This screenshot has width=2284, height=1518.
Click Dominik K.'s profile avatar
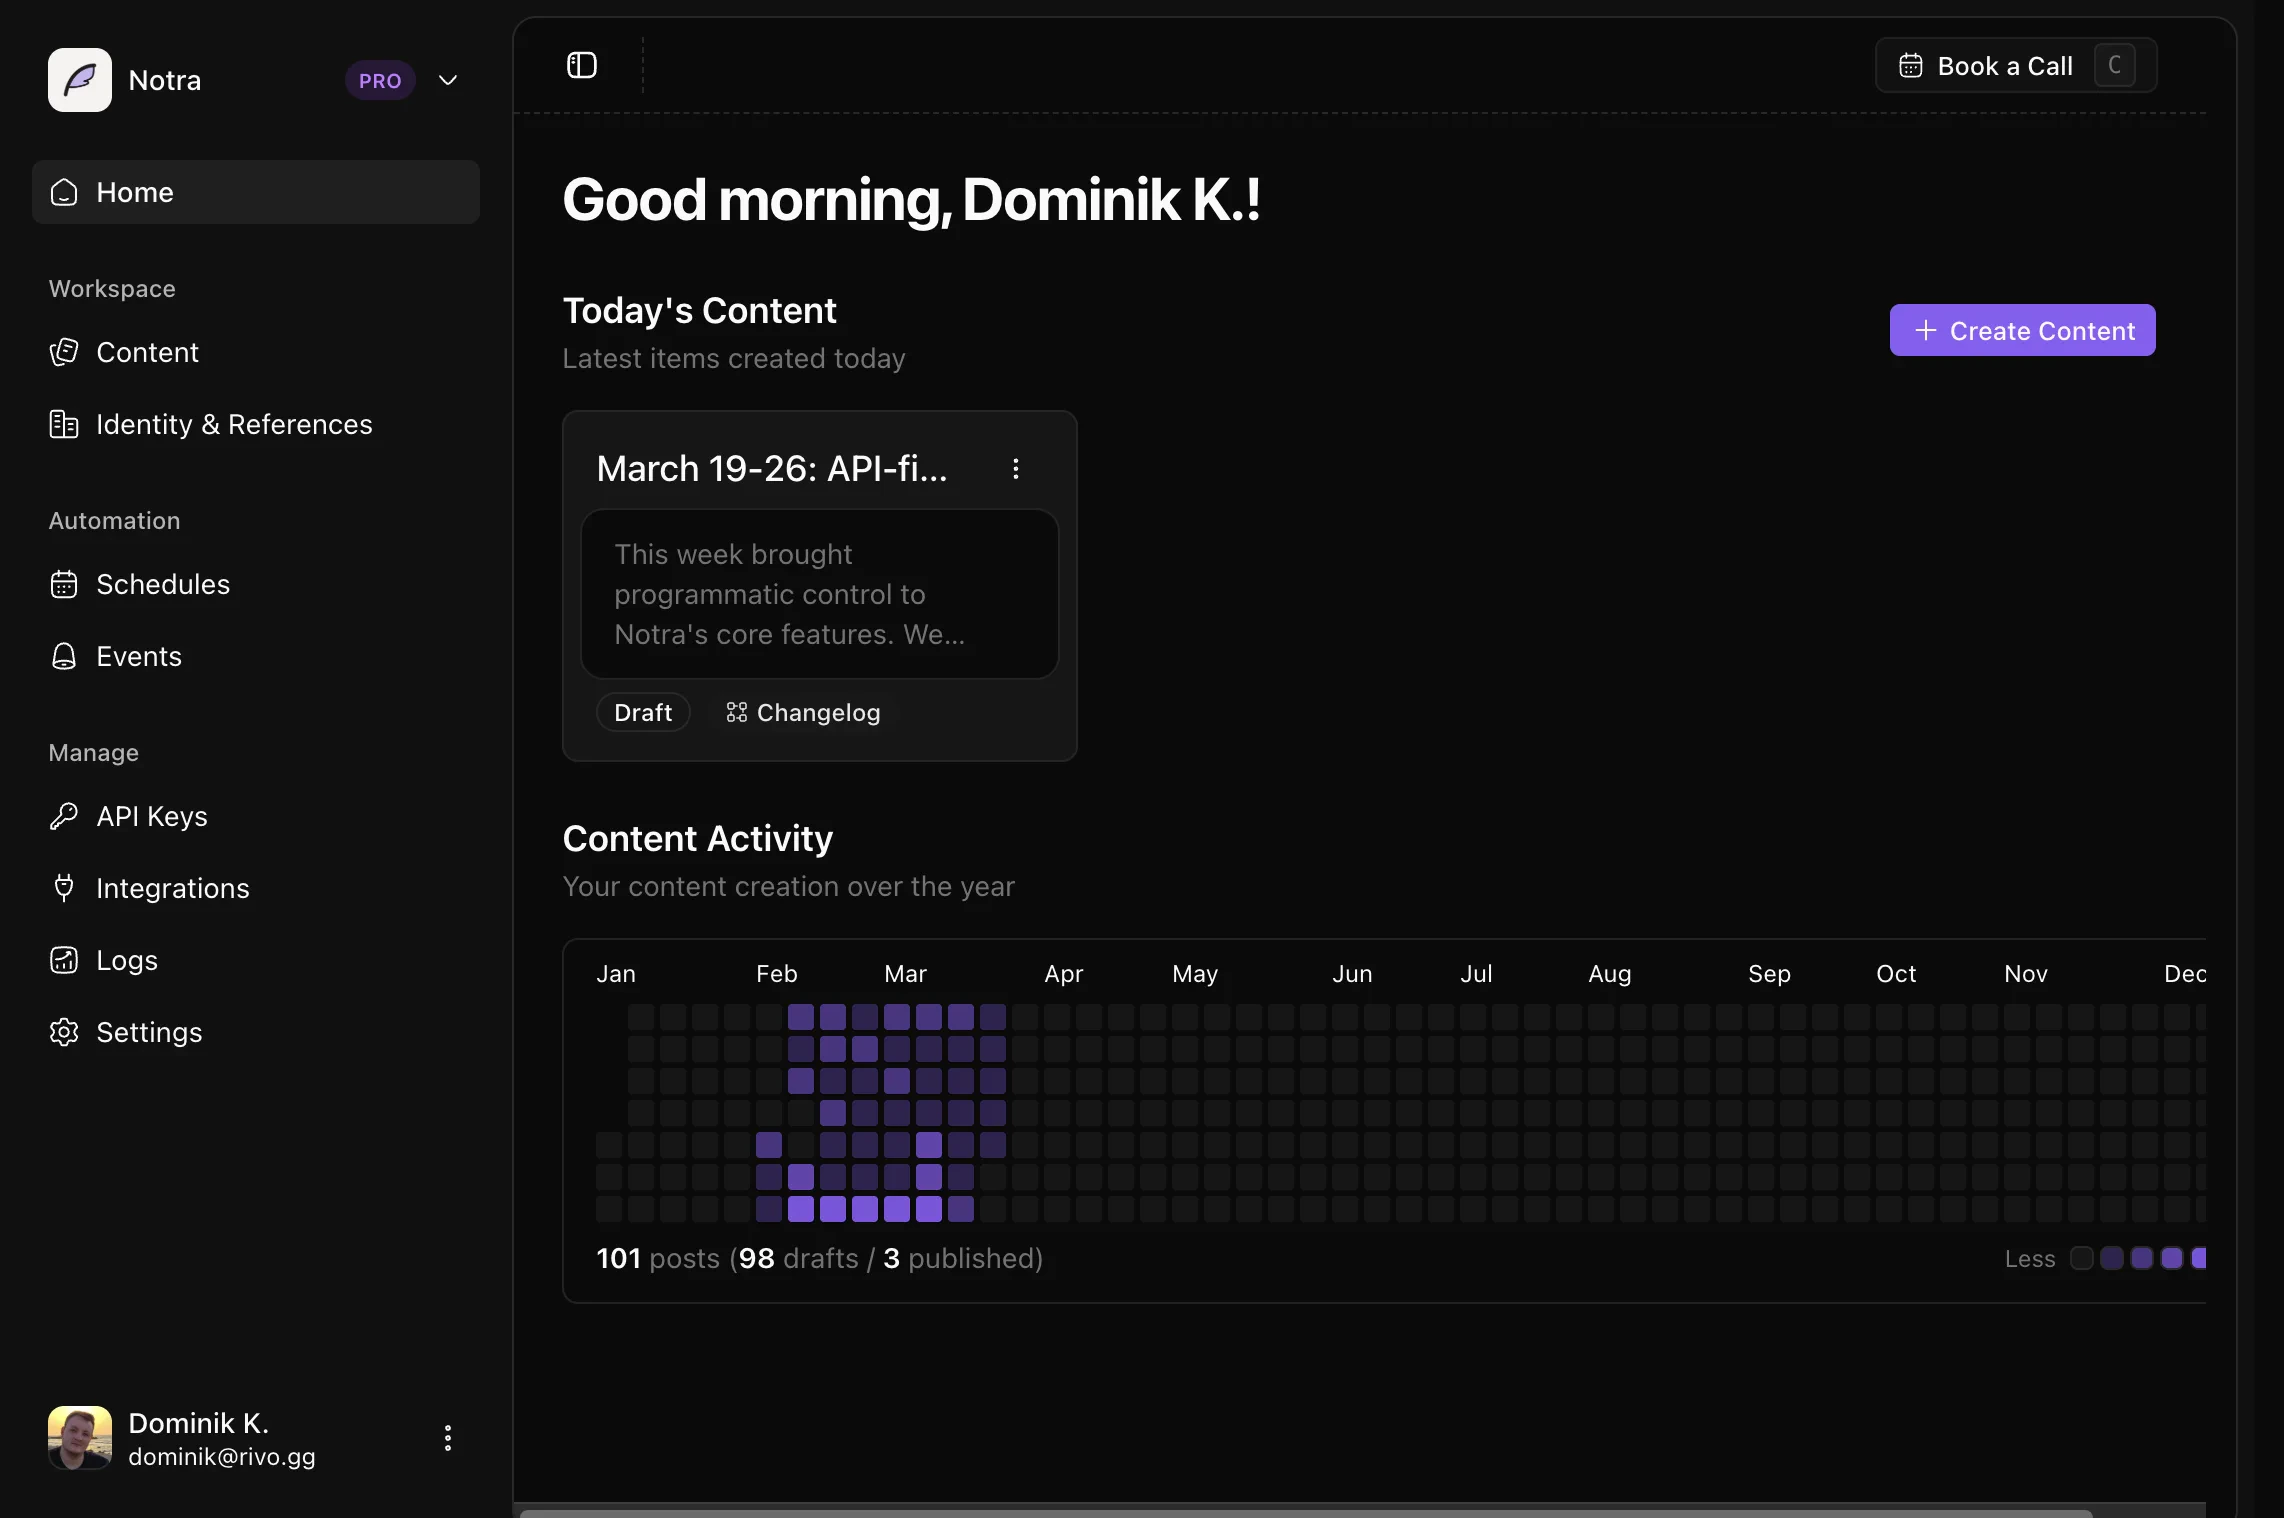click(x=80, y=1438)
